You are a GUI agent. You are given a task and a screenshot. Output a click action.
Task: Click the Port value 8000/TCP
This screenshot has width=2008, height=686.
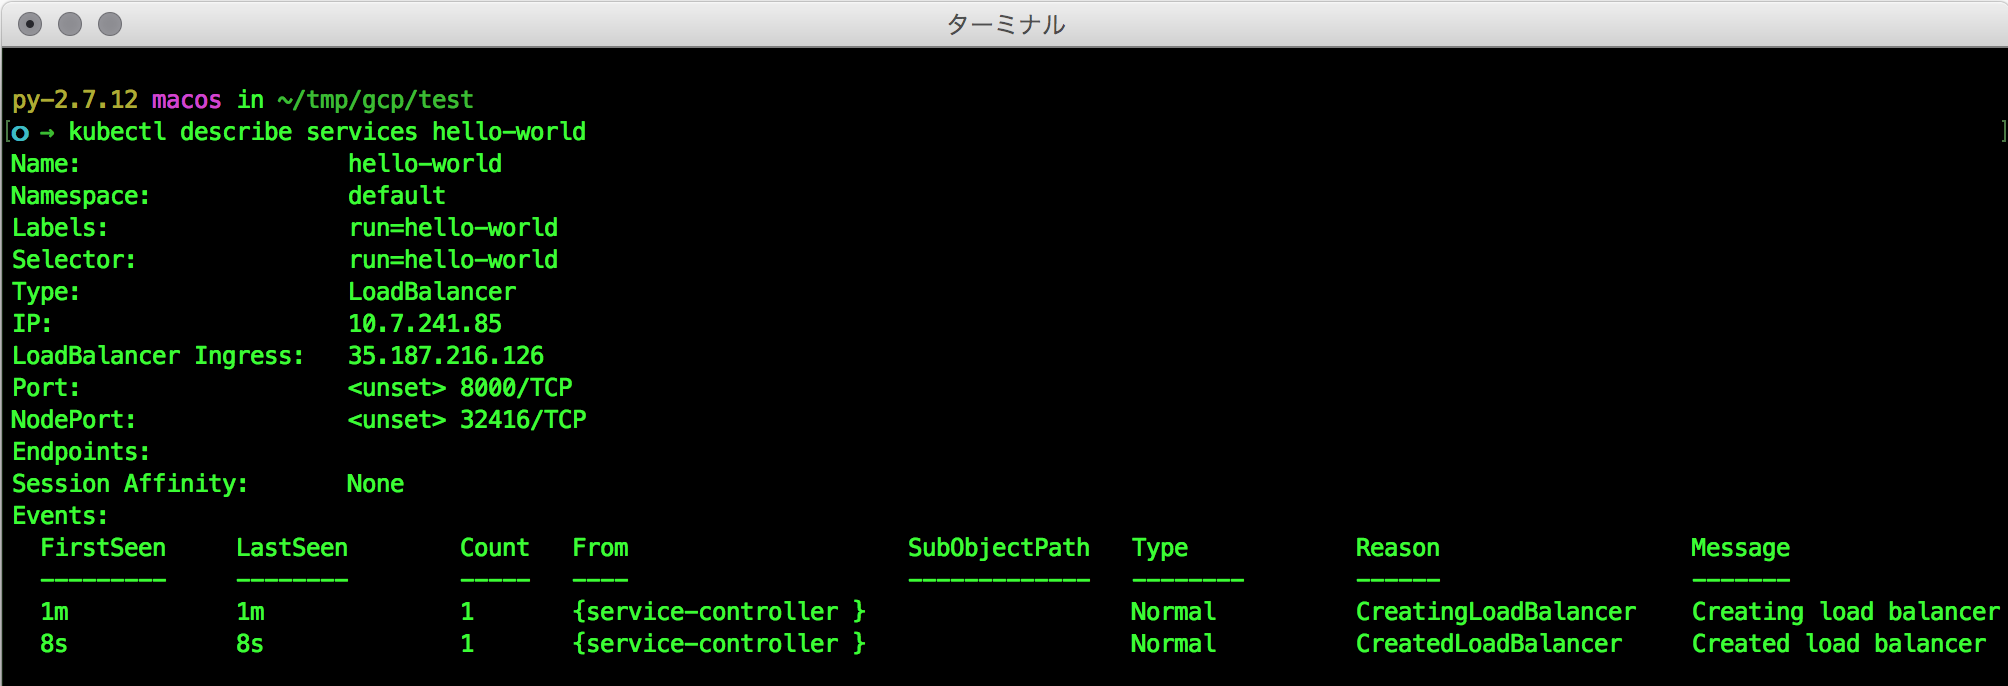point(516,388)
